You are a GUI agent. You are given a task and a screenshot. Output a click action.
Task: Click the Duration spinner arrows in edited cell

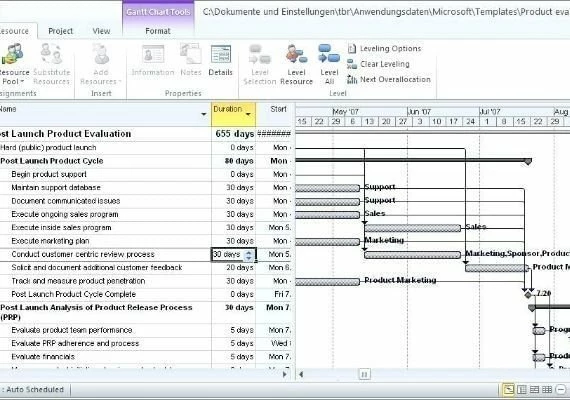tap(249, 255)
